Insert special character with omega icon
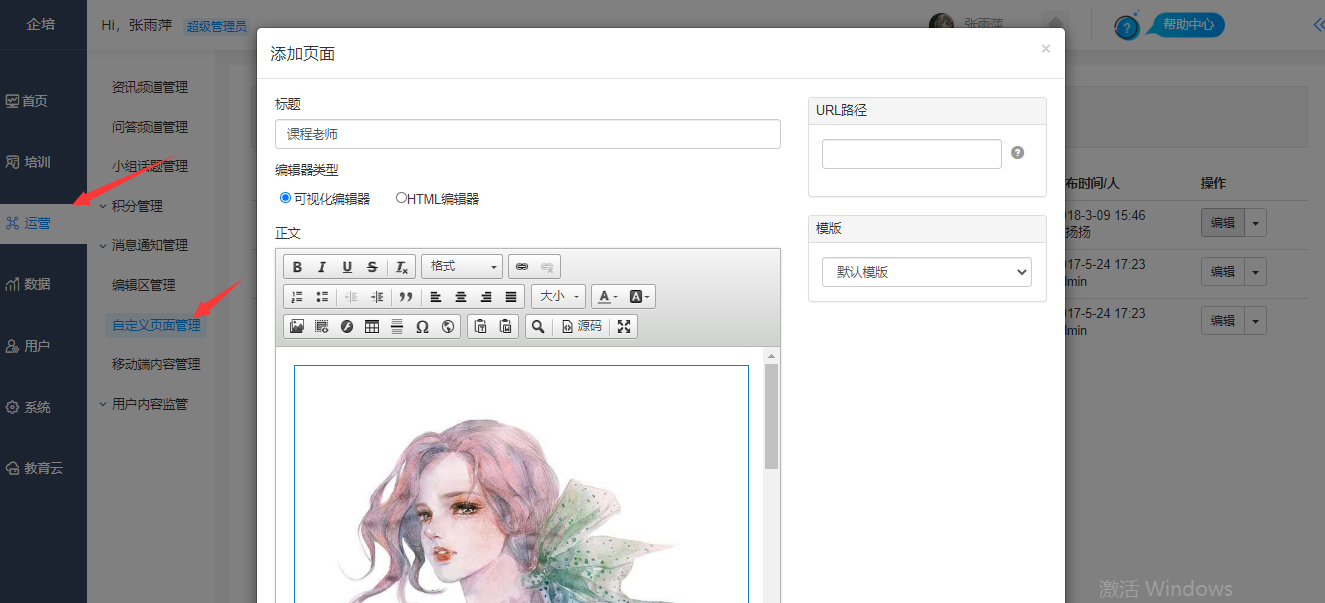The image size is (1325, 603). 422,326
